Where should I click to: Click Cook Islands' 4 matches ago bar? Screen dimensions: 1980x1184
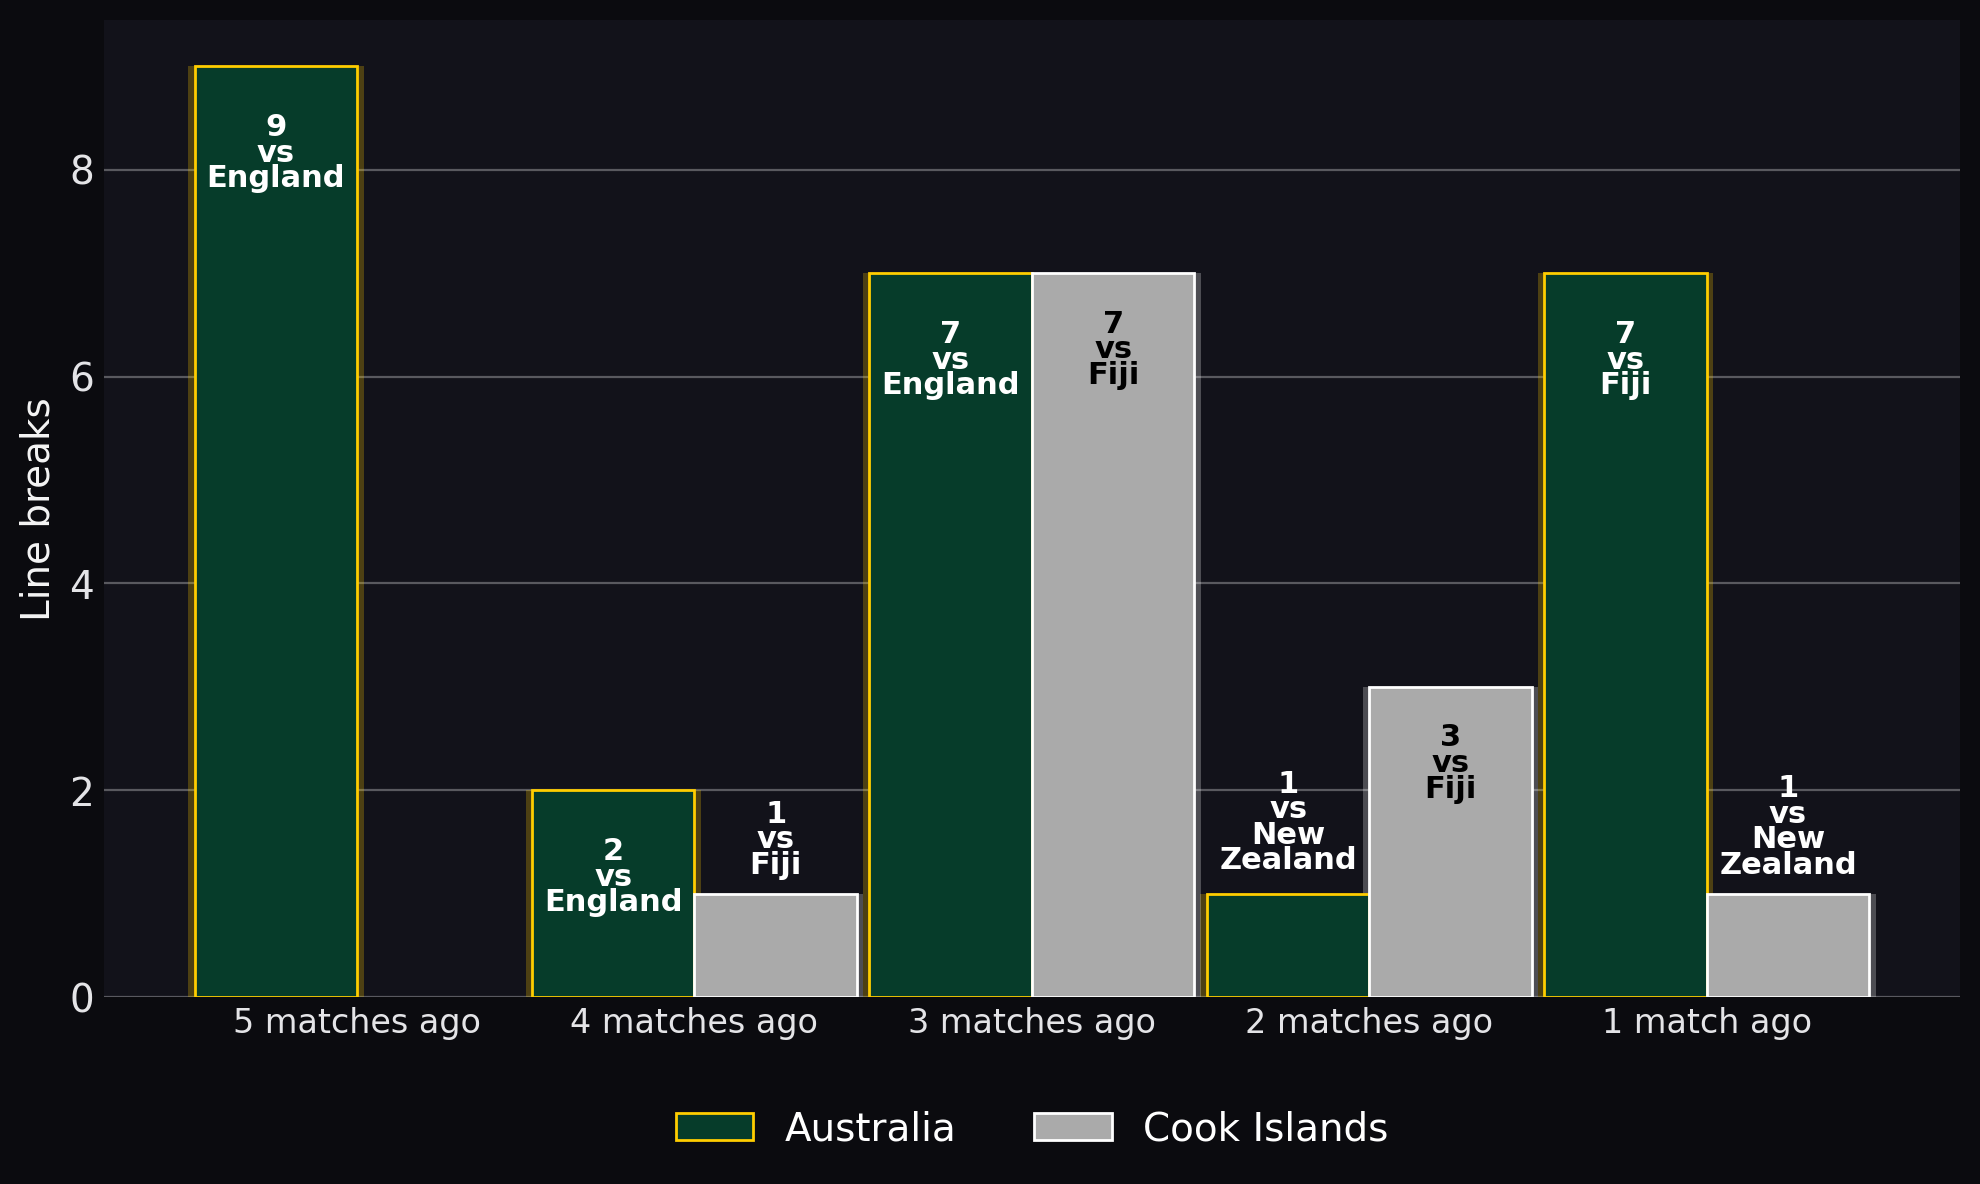(776, 945)
